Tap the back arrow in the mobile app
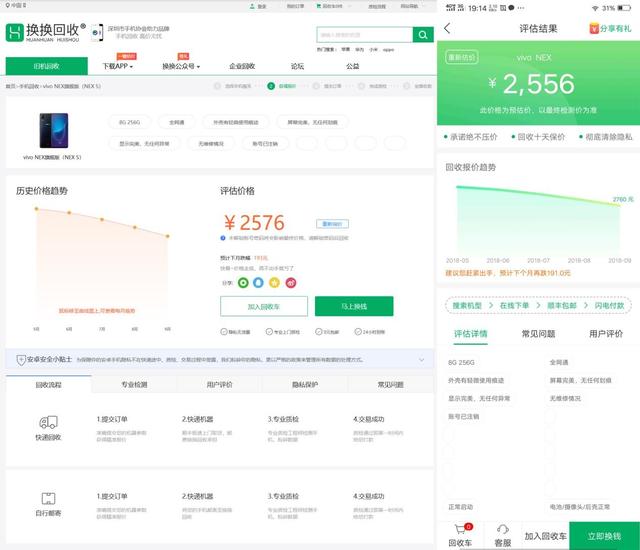 (447, 28)
